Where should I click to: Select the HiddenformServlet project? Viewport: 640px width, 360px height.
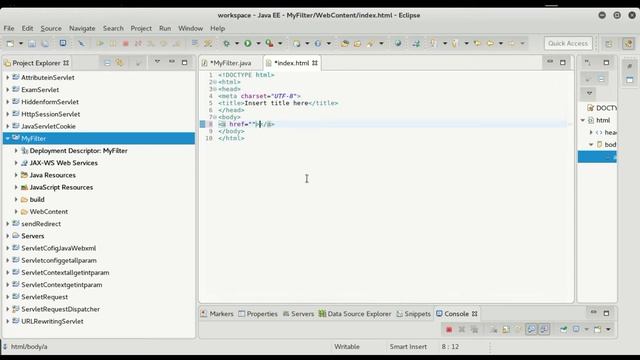pos(50,102)
